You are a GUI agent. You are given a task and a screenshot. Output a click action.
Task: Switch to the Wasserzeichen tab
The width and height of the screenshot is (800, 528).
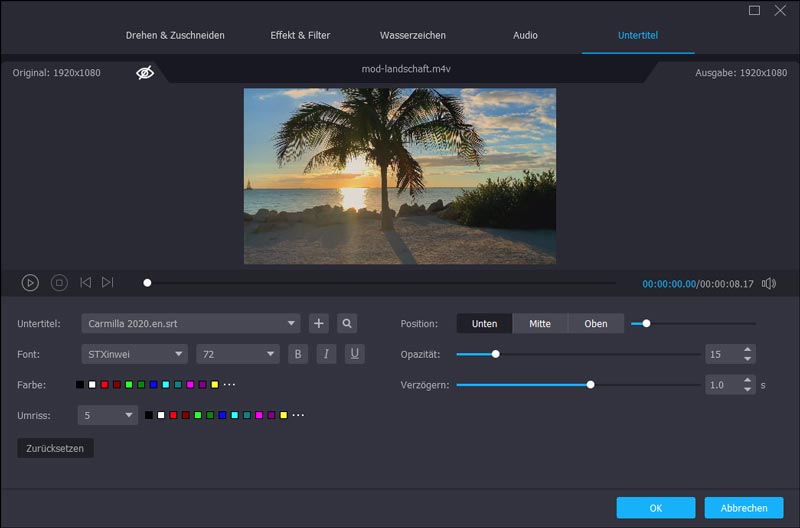[411, 35]
